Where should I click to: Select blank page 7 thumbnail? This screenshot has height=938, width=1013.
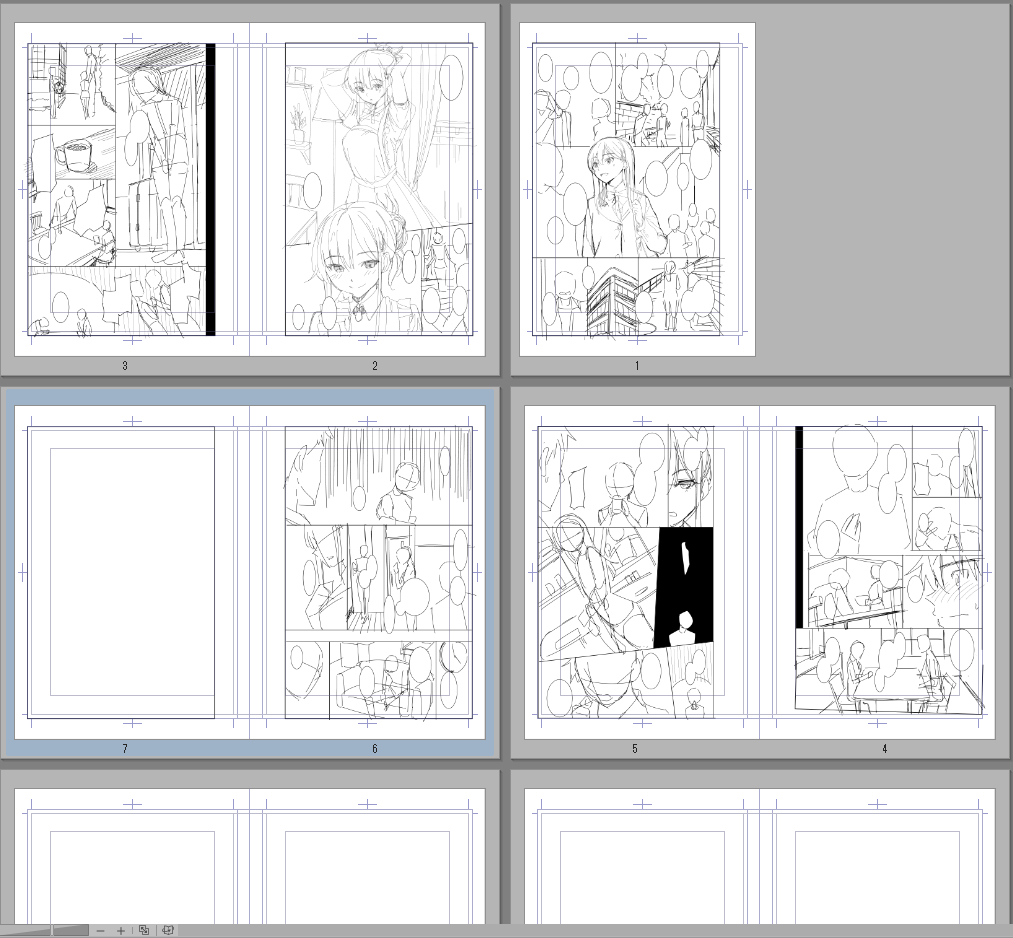point(132,572)
